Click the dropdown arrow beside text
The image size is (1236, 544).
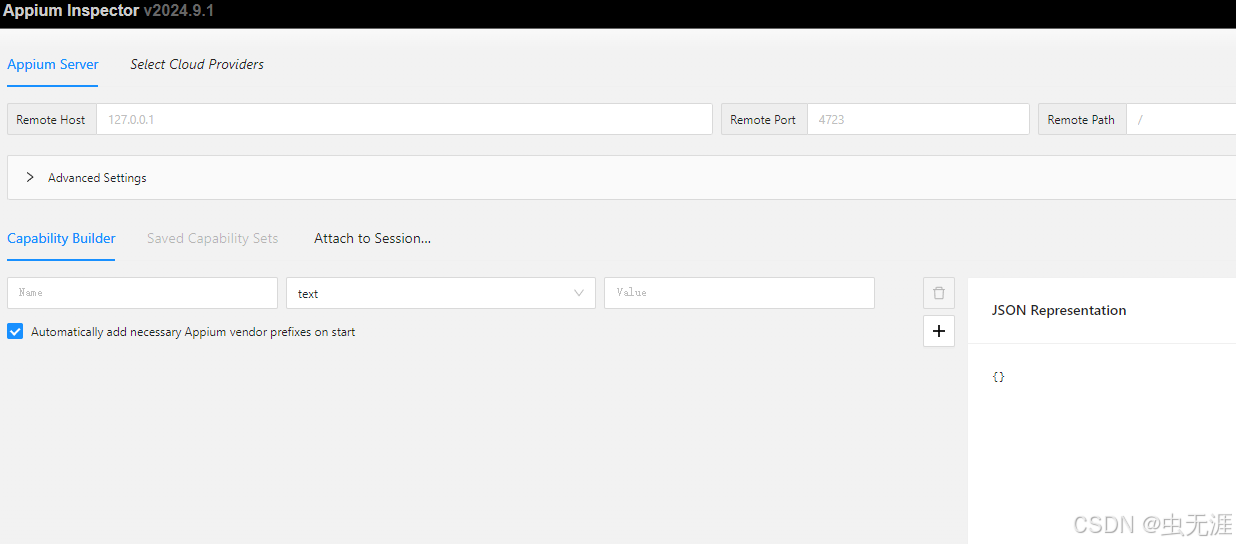point(579,293)
